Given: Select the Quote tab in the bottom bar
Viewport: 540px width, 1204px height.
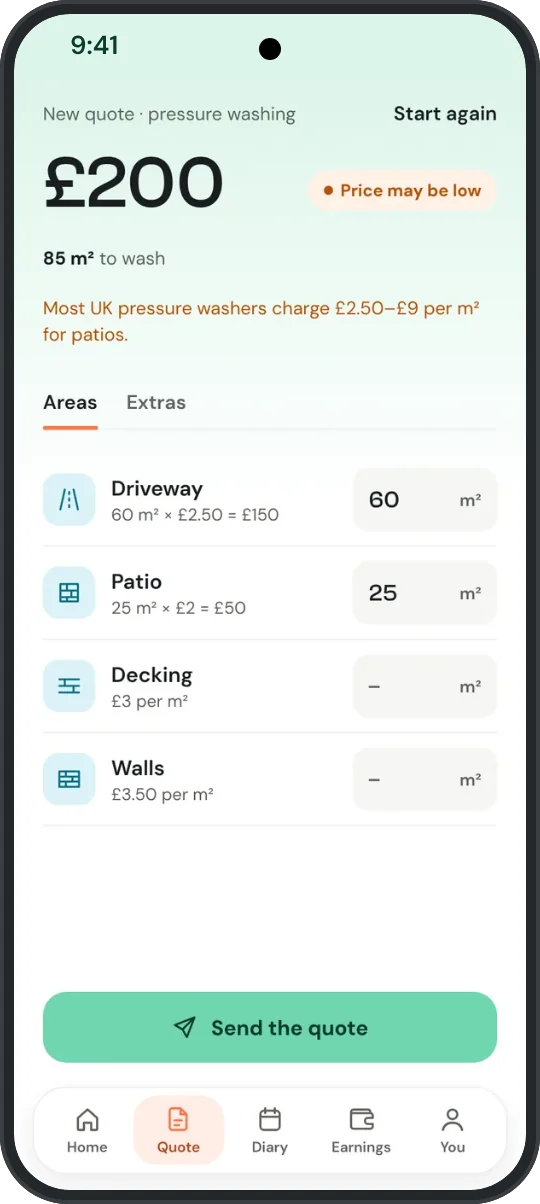Looking at the screenshot, I should [x=178, y=1130].
